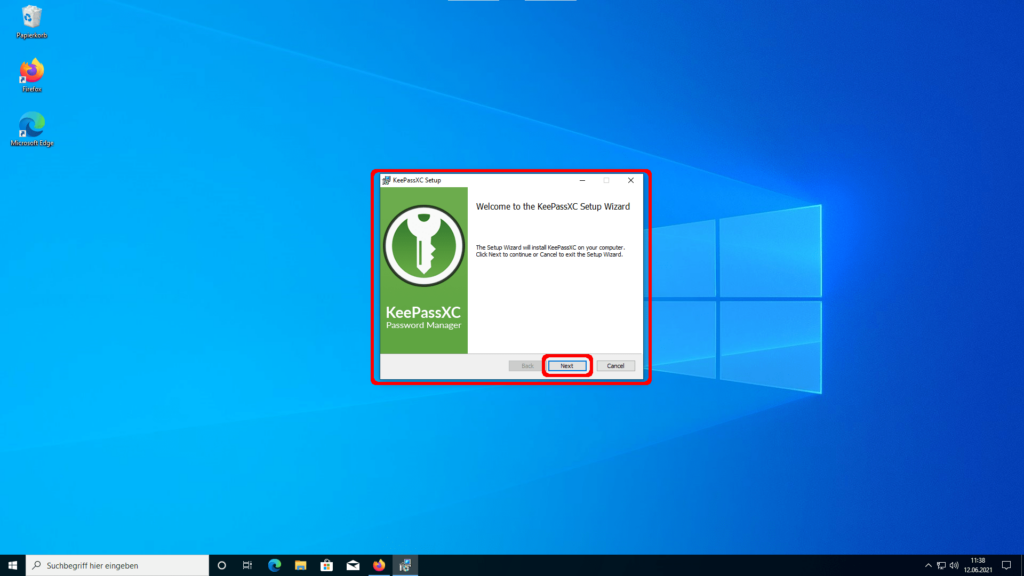The width and height of the screenshot is (1024, 576).
Task: Open the notification center icon
Action: (x=1006, y=566)
